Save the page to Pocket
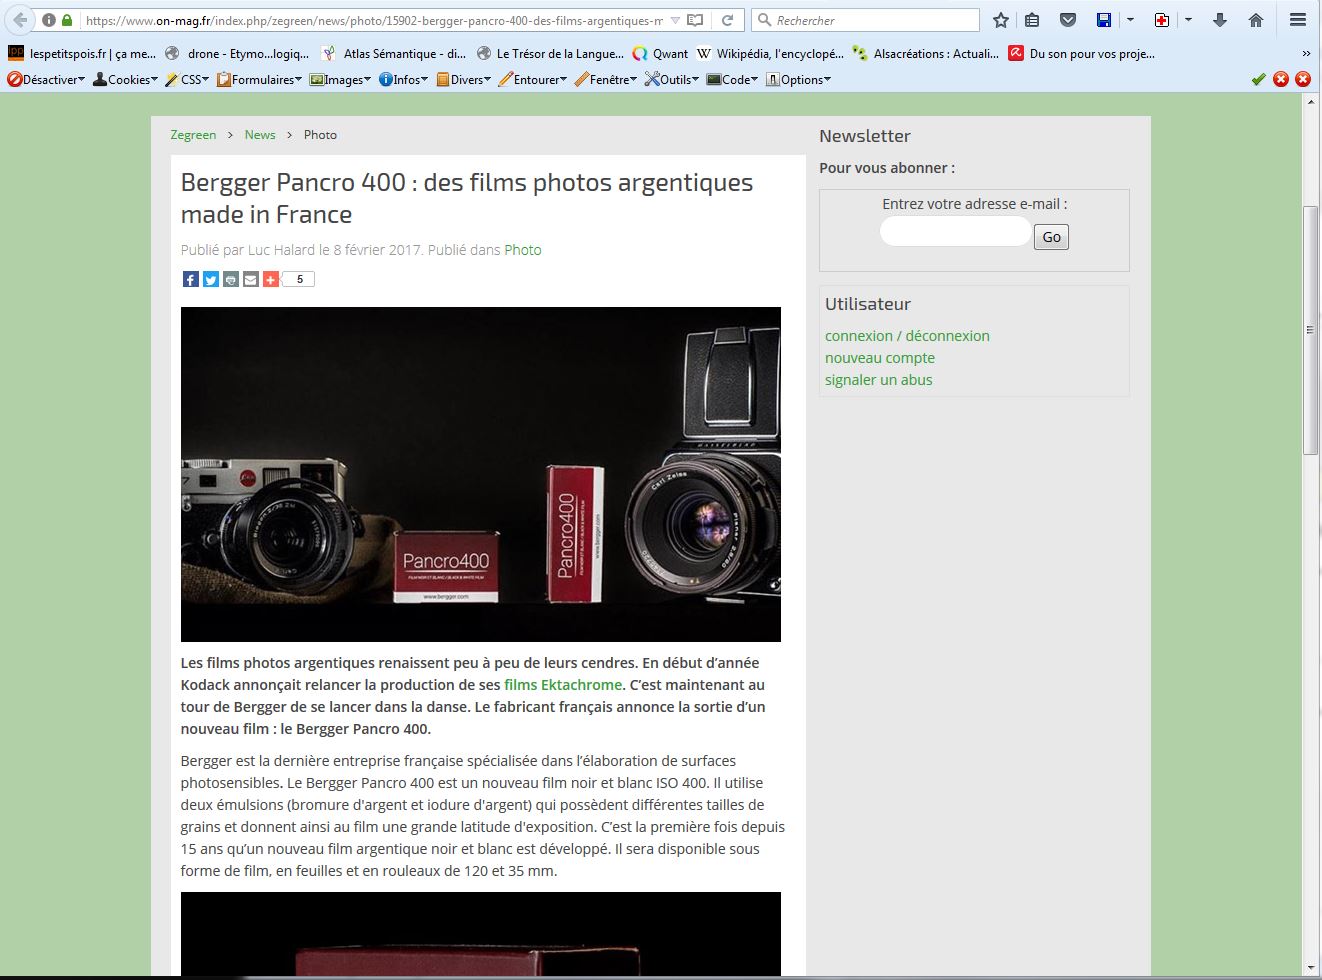Screen dimensions: 1322x980 (1068, 20)
